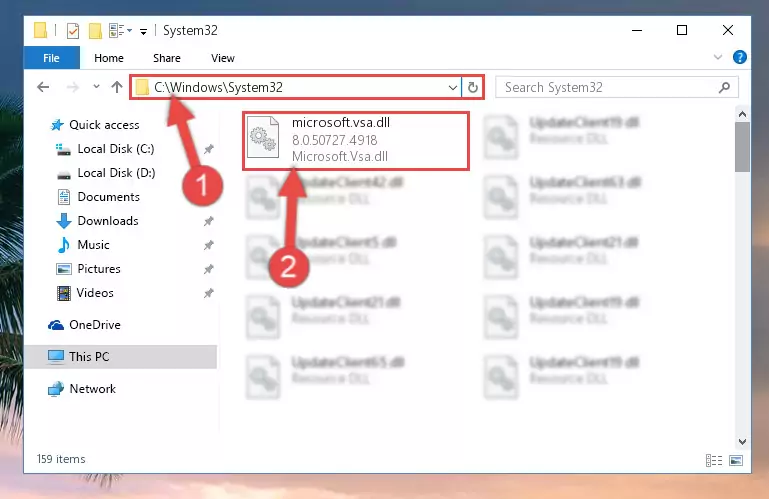The height and width of the screenshot is (499, 769).
Task: Select Quick access in navigation pane
Action: click(95, 125)
